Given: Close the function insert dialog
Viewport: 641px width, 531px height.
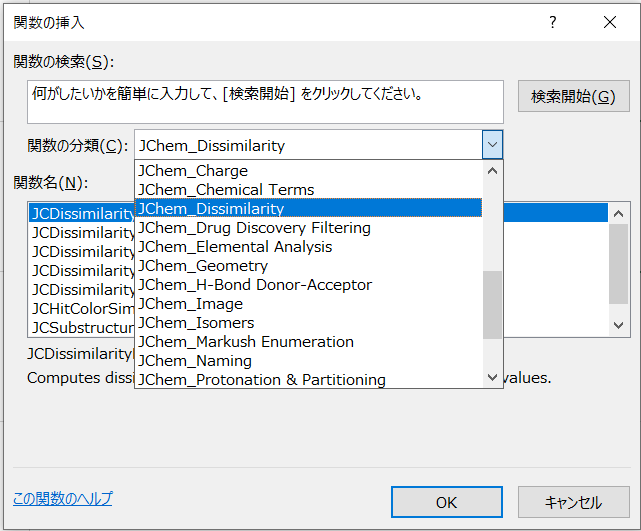Looking at the screenshot, I should pos(610,22).
